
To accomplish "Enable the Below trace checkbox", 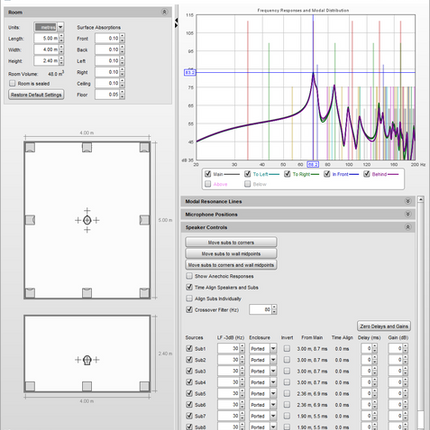I will pyautogui.click(x=247, y=184).
